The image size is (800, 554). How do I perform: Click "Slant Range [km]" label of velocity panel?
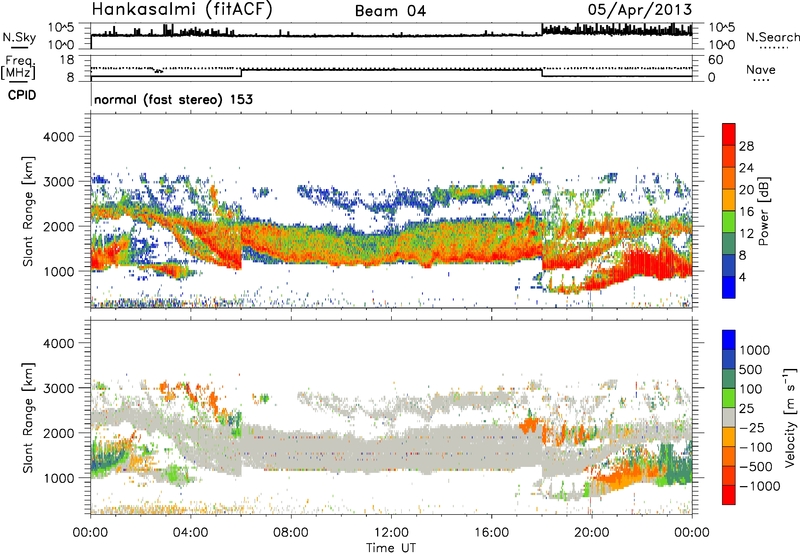click(28, 417)
